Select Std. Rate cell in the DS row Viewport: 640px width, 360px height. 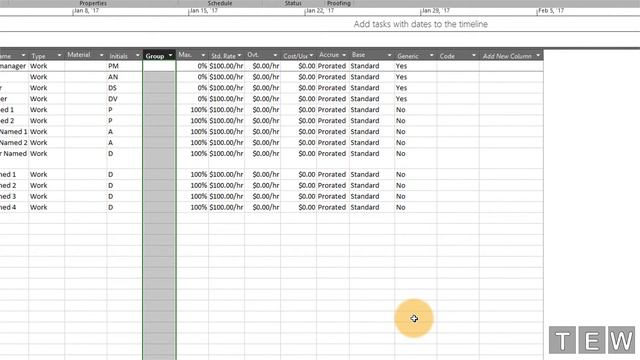tap(227, 88)
